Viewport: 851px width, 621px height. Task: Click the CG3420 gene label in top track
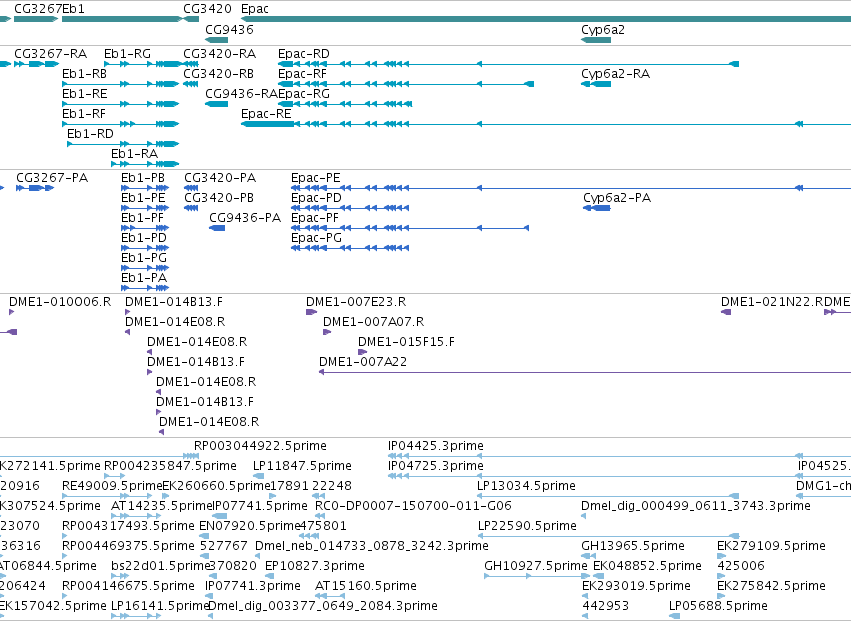[x=207, y=9]
